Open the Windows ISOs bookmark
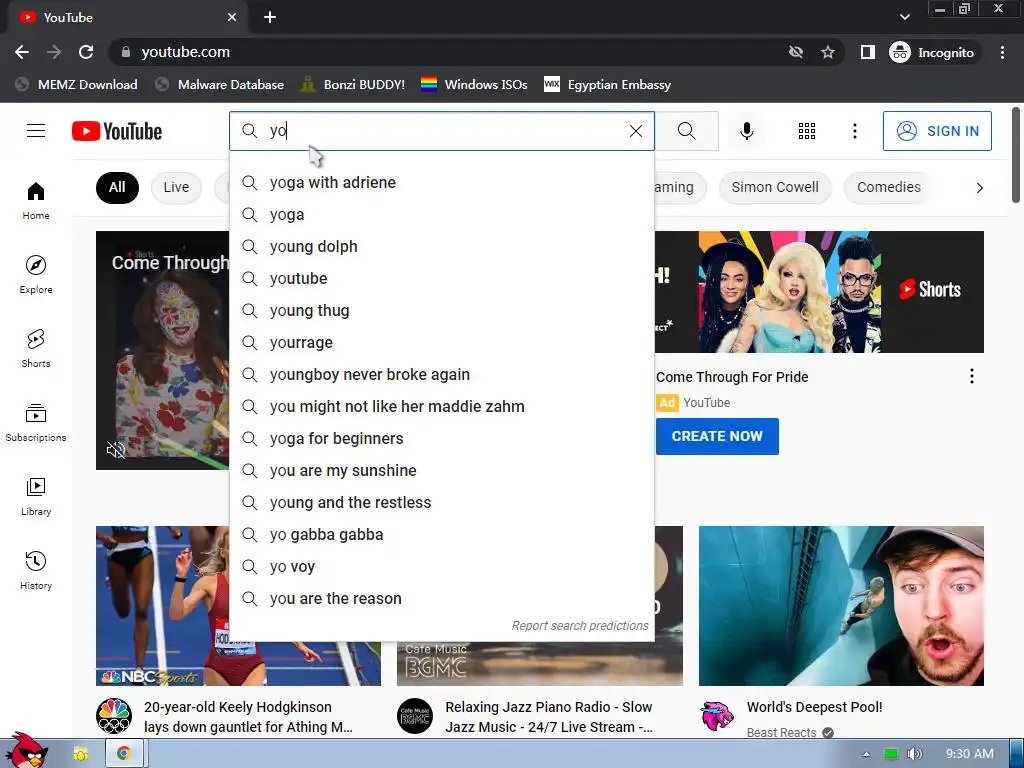 (x=474, y=84)
